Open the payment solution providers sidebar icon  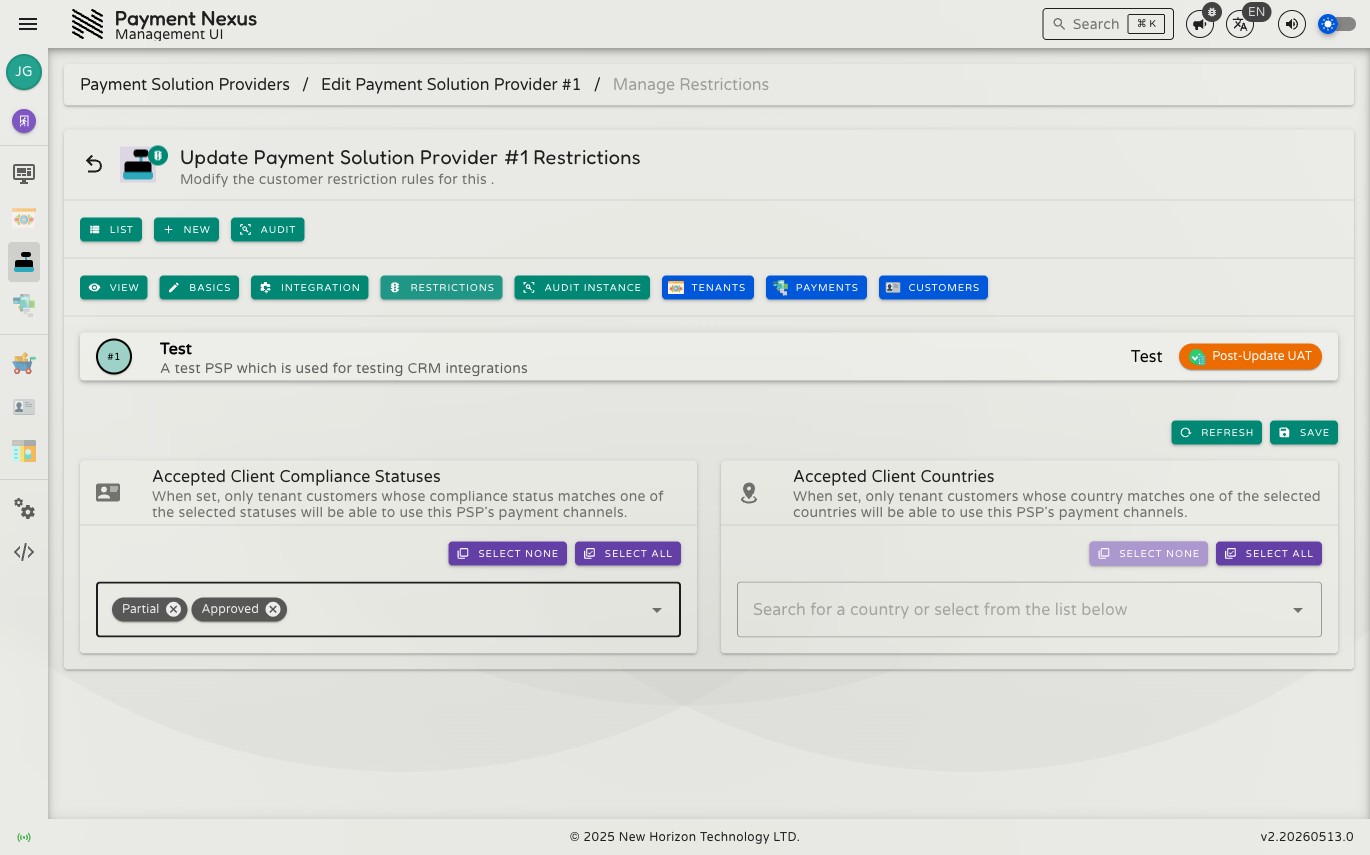[x=24, y=262]
